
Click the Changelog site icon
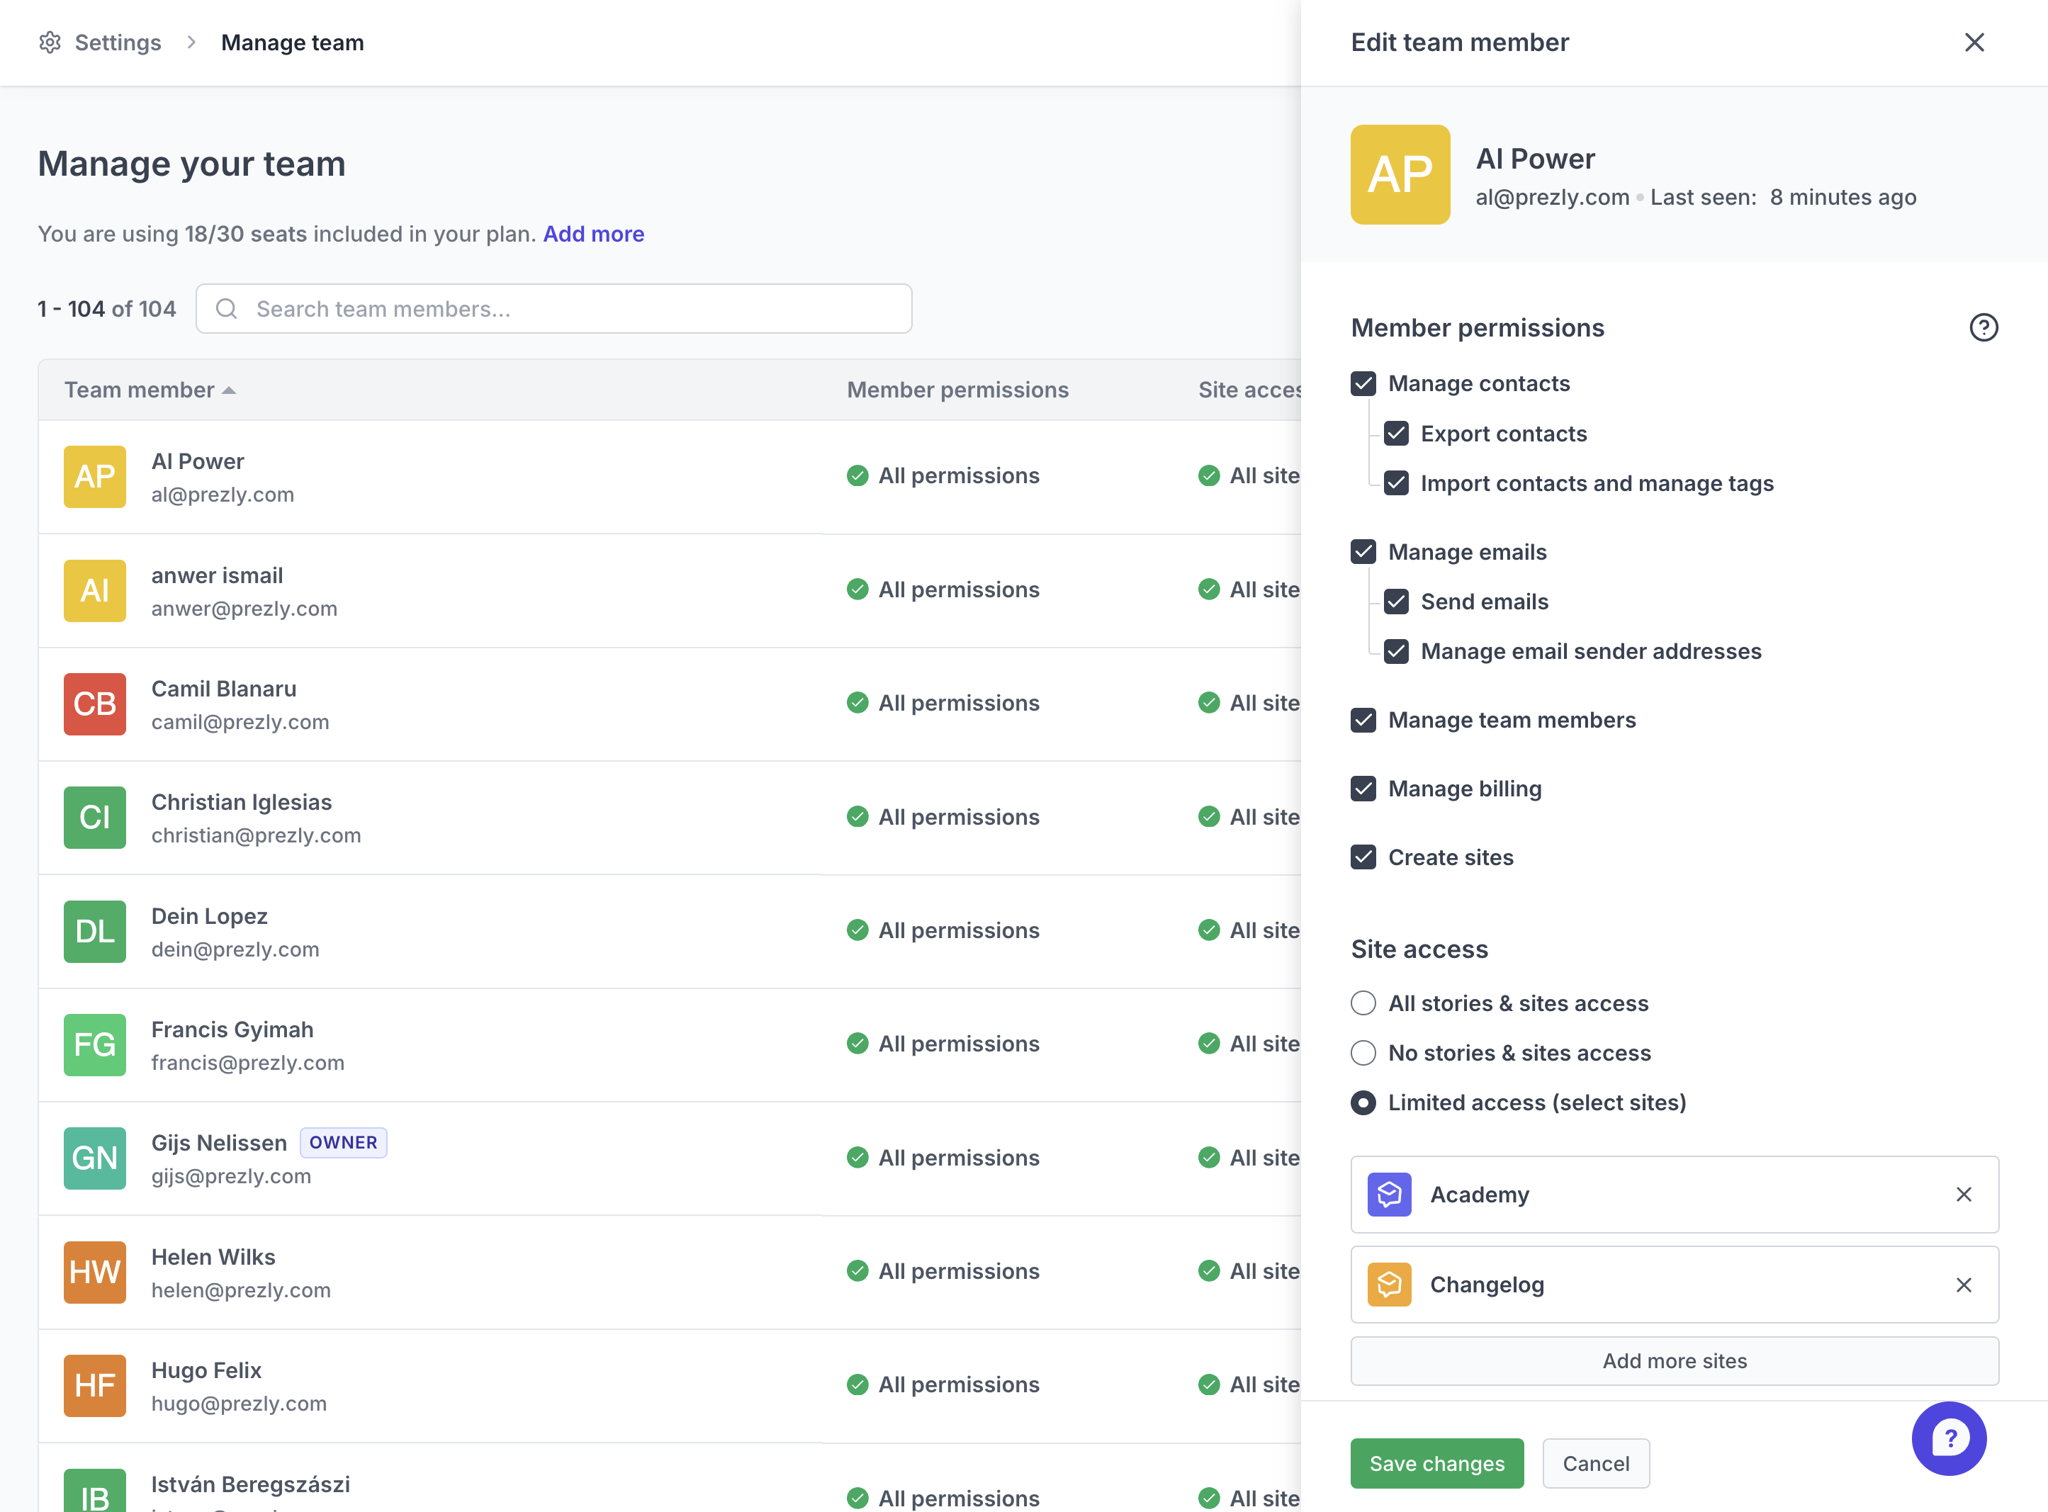click(1389, 1285)
